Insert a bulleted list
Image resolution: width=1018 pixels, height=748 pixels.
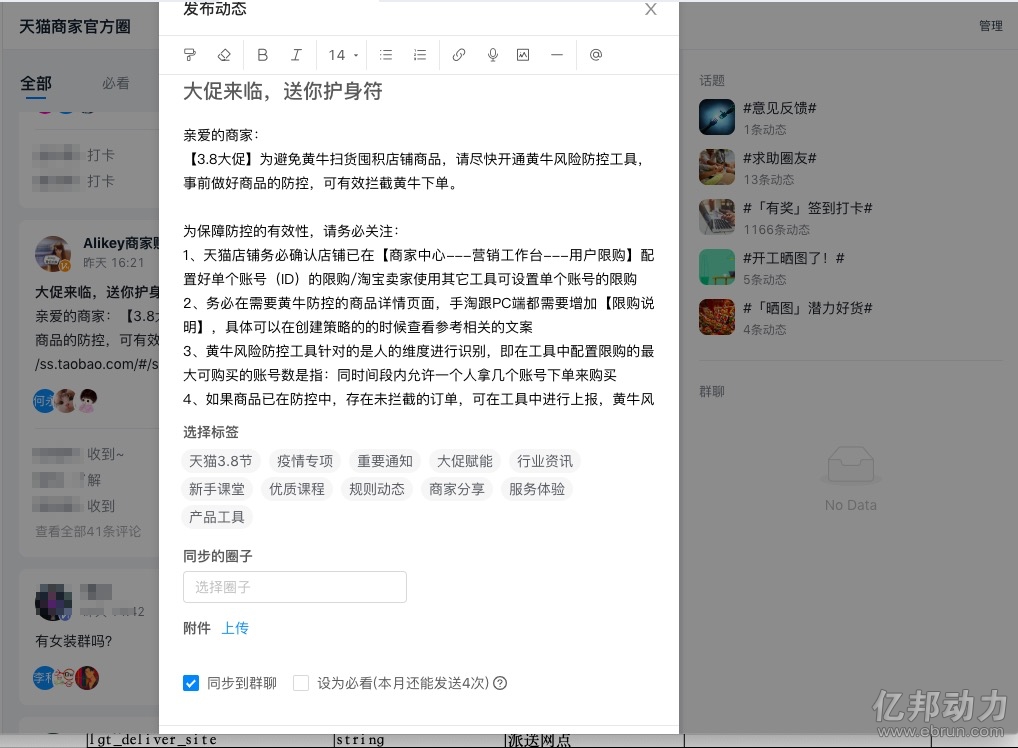tap(386, 55)
